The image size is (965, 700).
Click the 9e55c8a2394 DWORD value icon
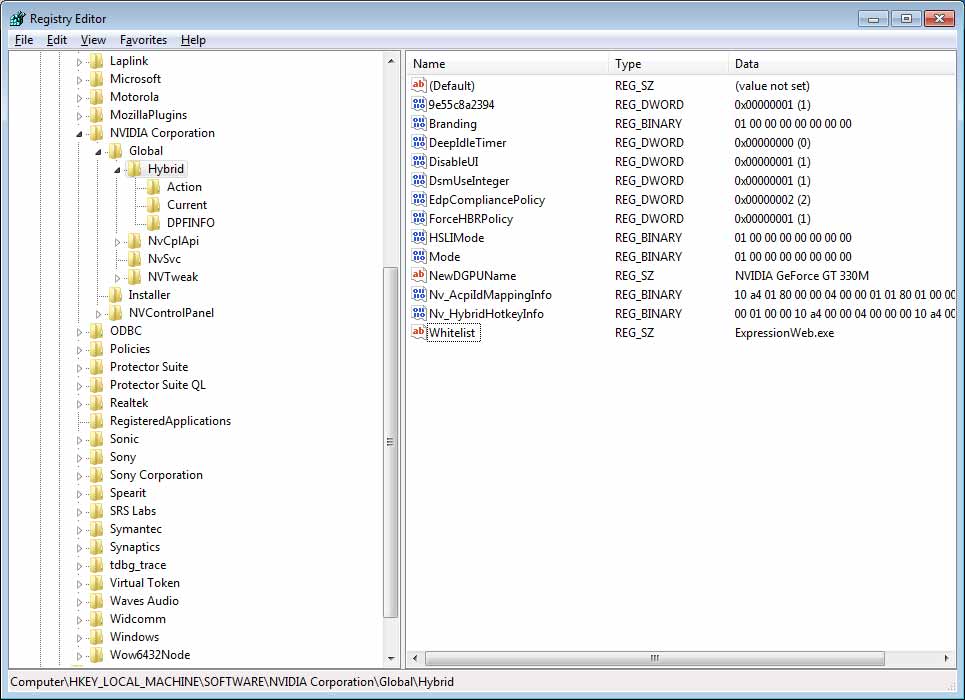418,105
